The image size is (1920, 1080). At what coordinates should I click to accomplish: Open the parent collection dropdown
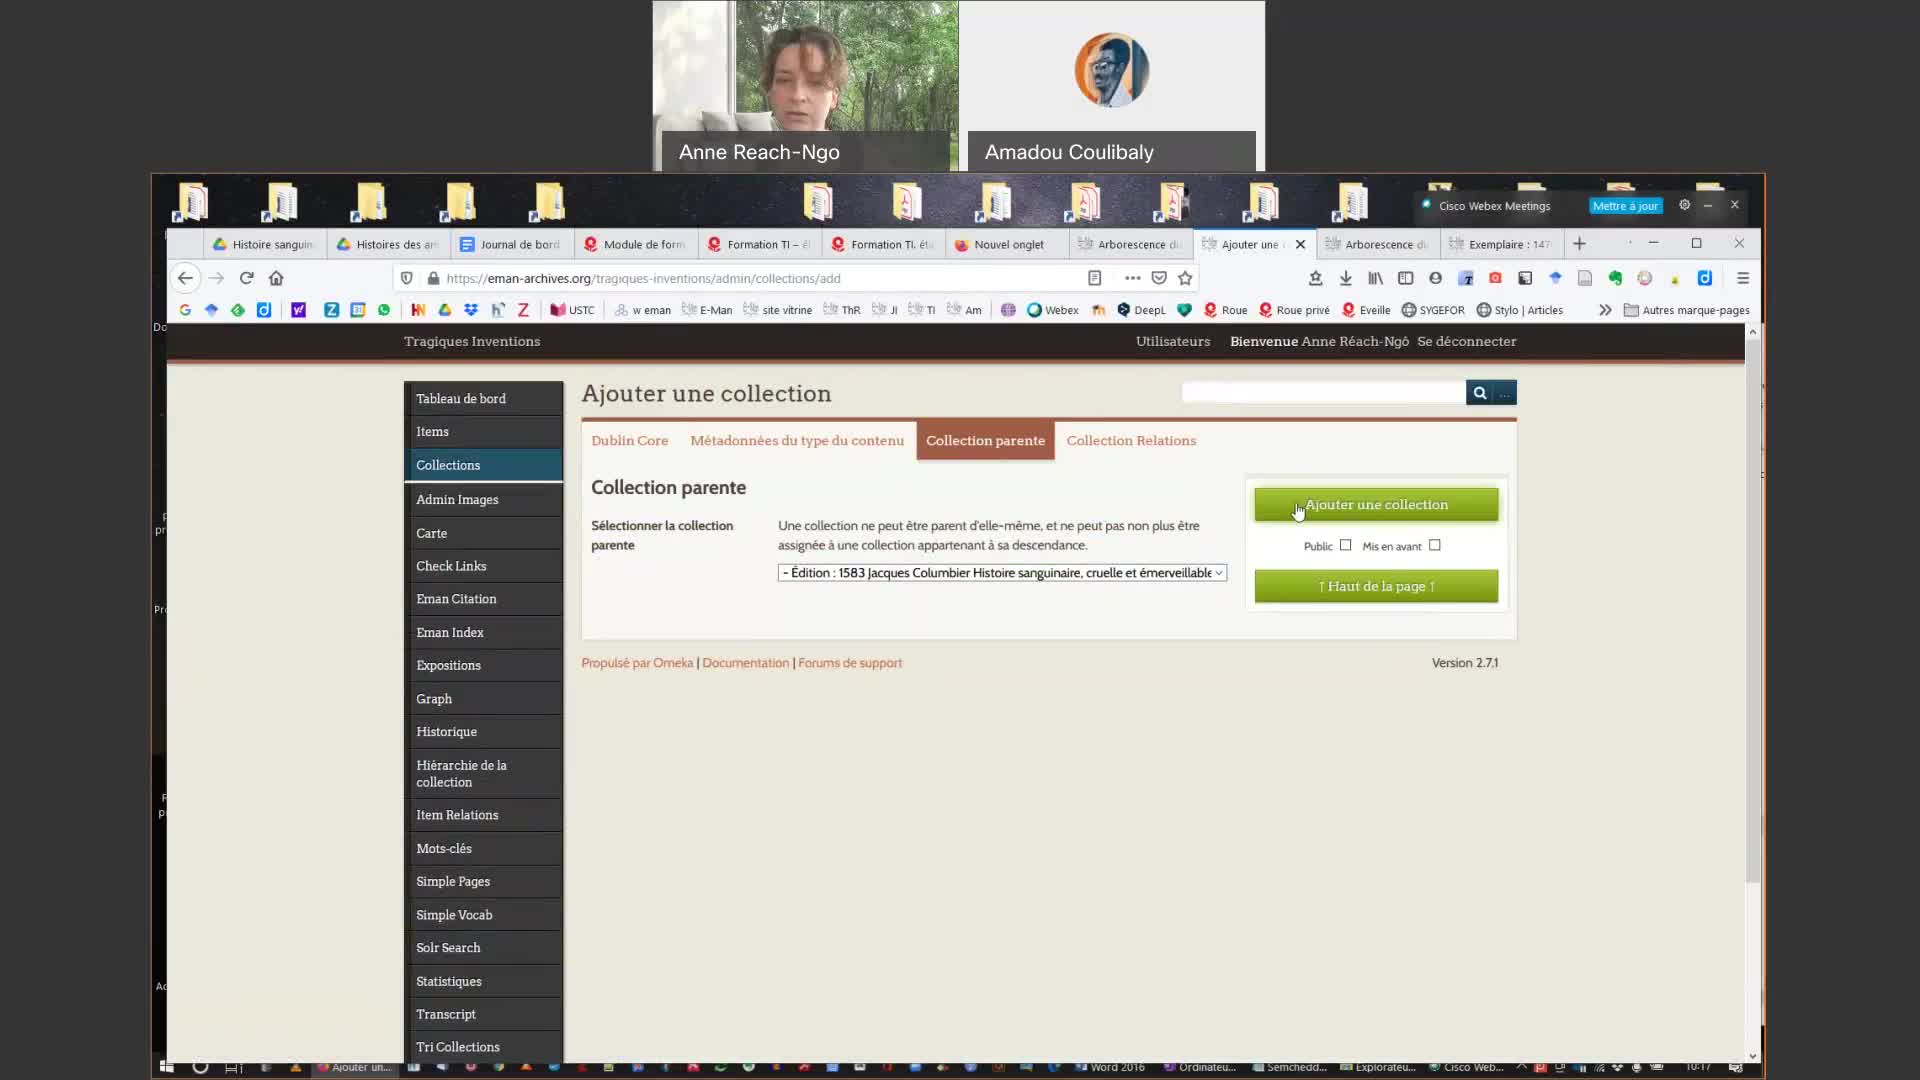1002,573
